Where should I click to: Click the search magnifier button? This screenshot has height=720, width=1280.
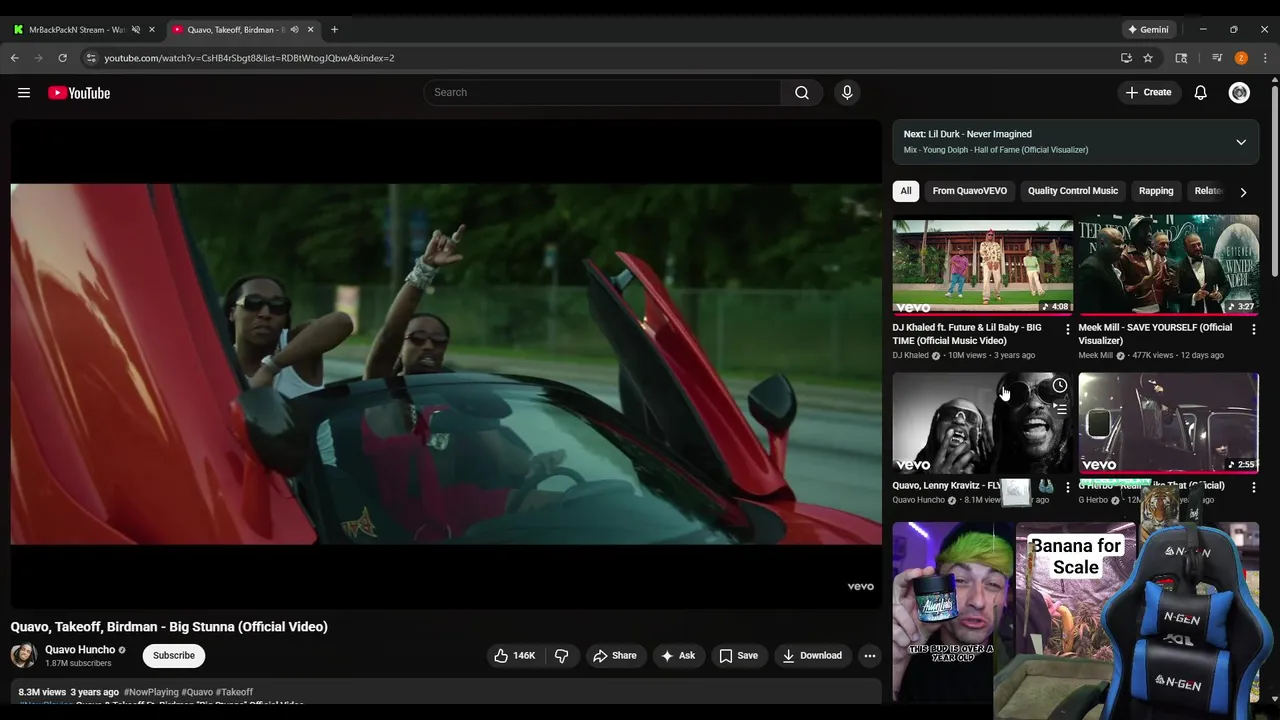802,93
